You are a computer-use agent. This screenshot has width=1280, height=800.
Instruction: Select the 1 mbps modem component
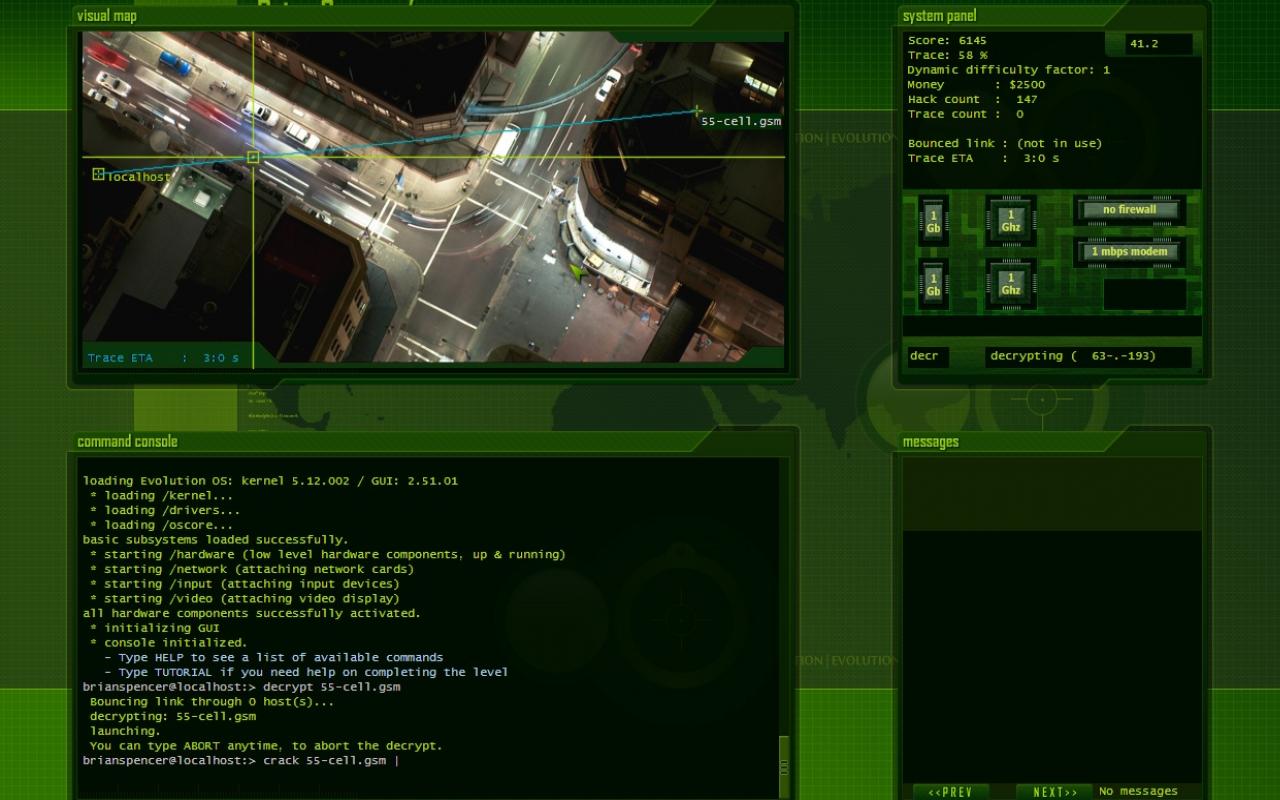(1129, 252)
